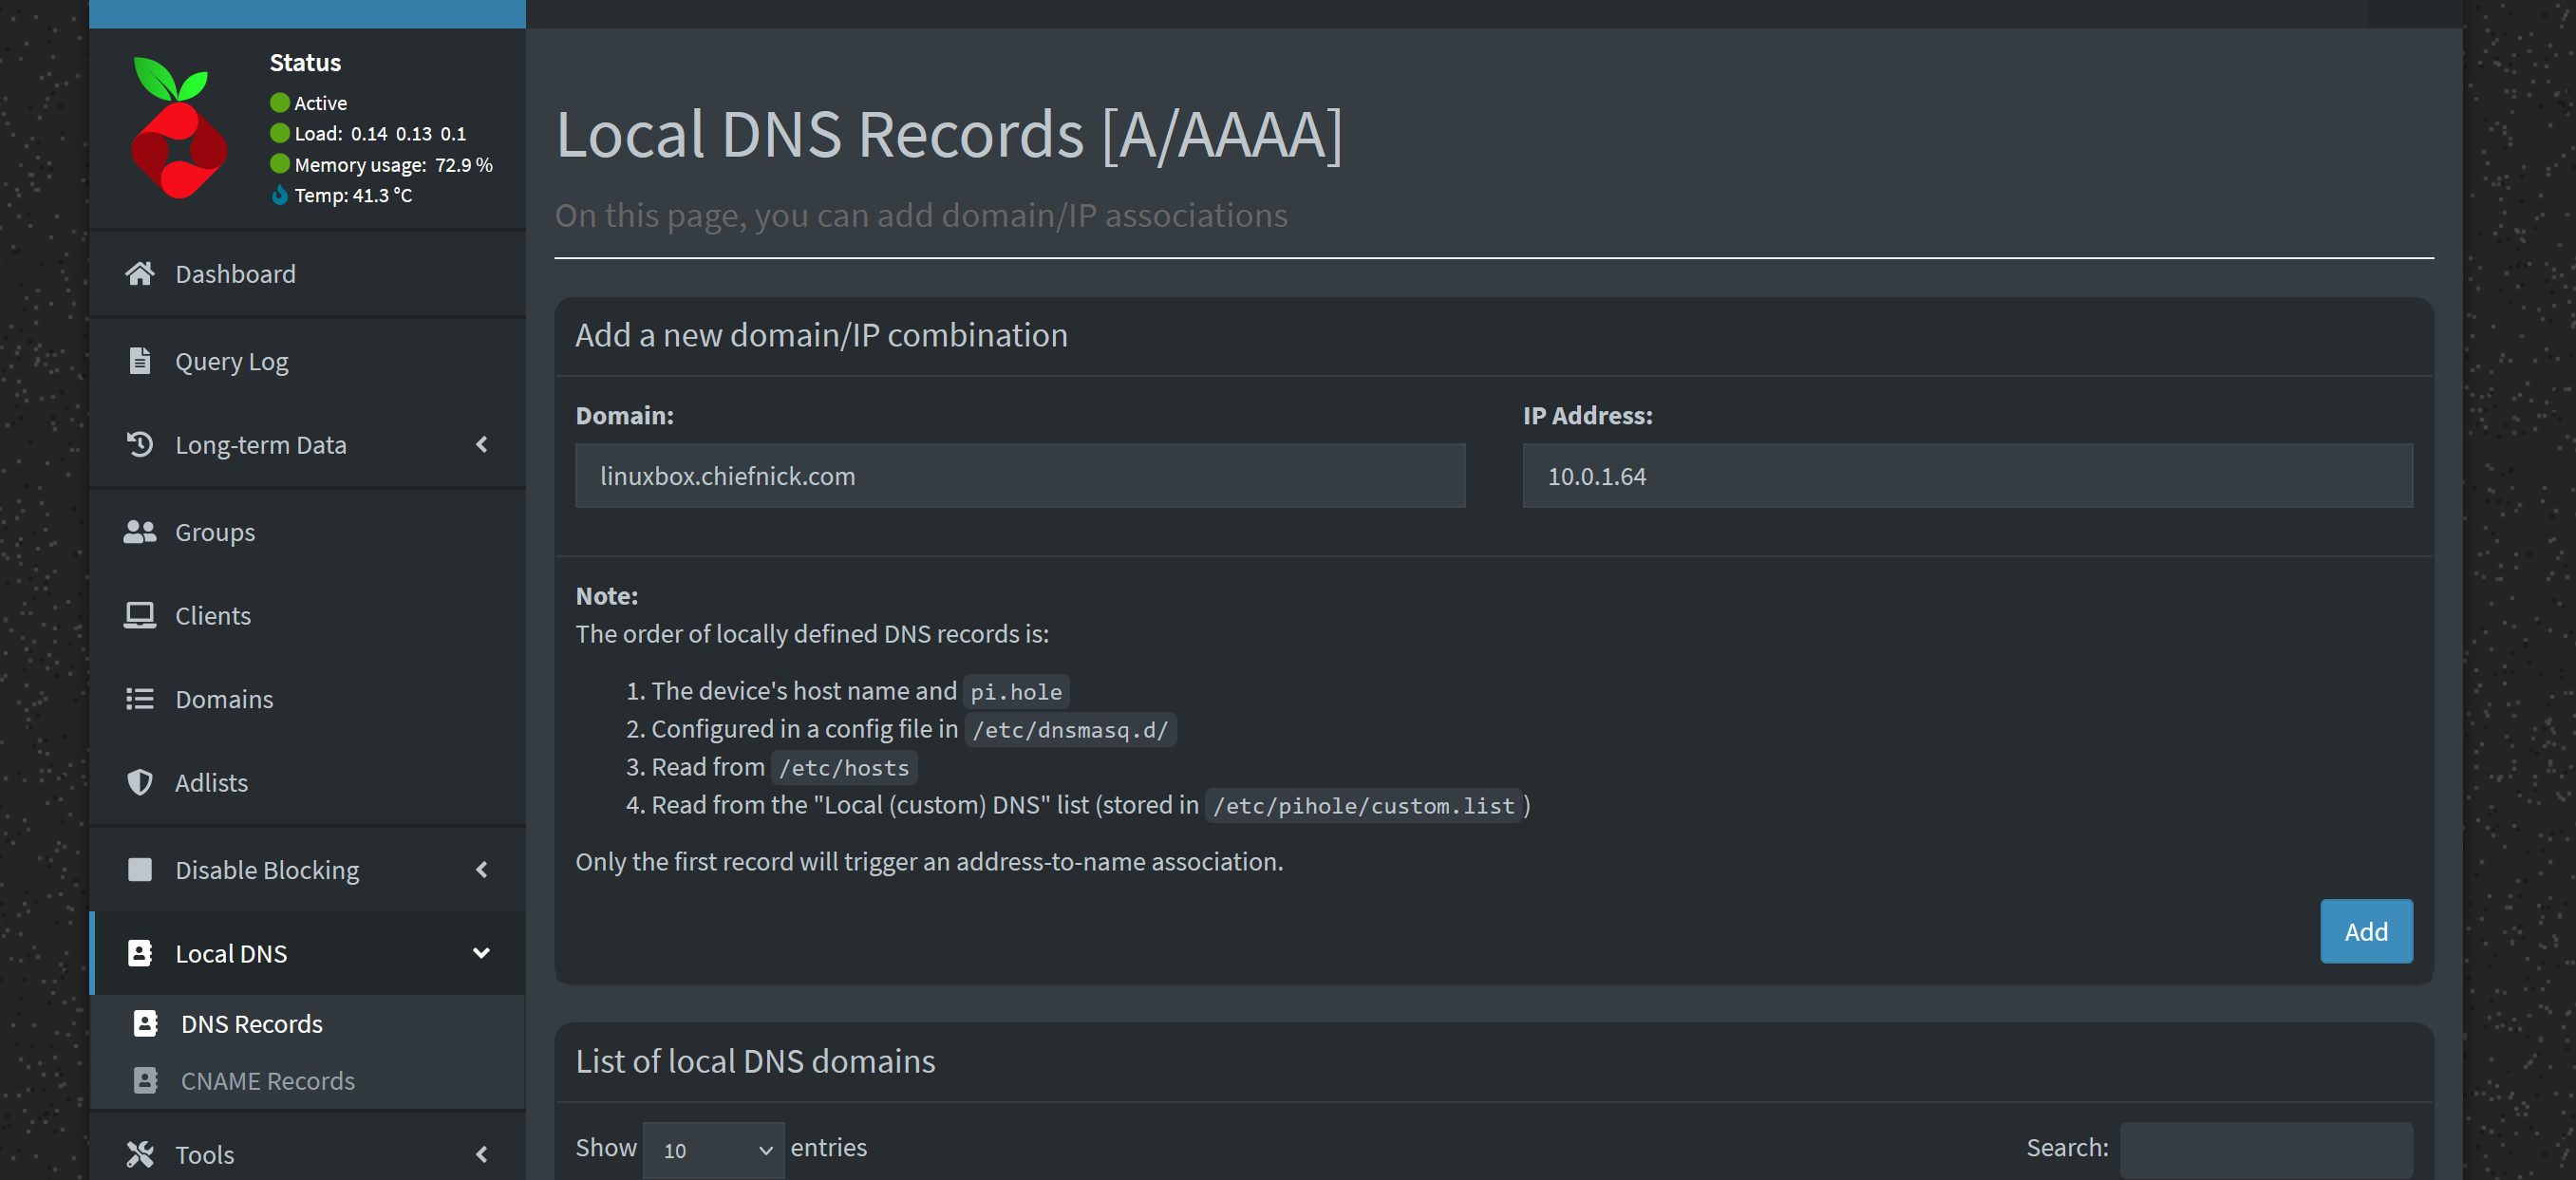Screen dimensions: 2576x1180
Task: Click the Tools wrench icon
Action: [140, 1154]
